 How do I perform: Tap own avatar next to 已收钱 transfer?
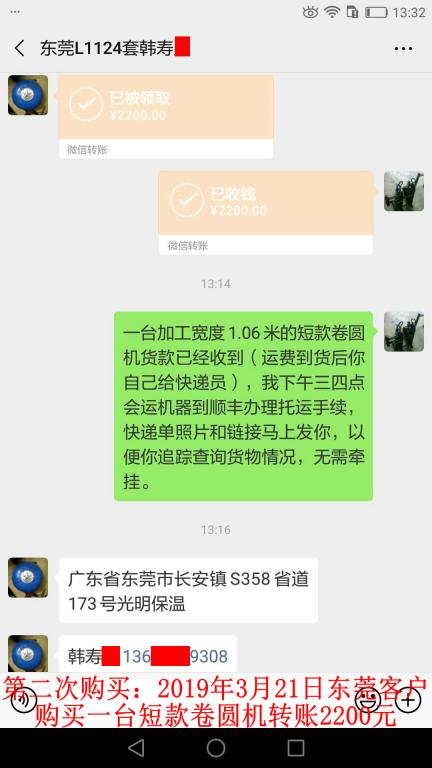pyautogui.click(x=404, y=191)
